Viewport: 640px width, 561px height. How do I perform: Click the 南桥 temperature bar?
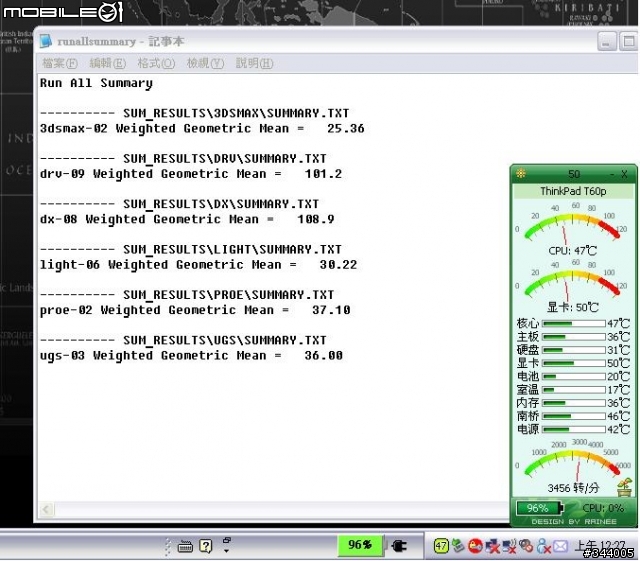click(573, 416)
